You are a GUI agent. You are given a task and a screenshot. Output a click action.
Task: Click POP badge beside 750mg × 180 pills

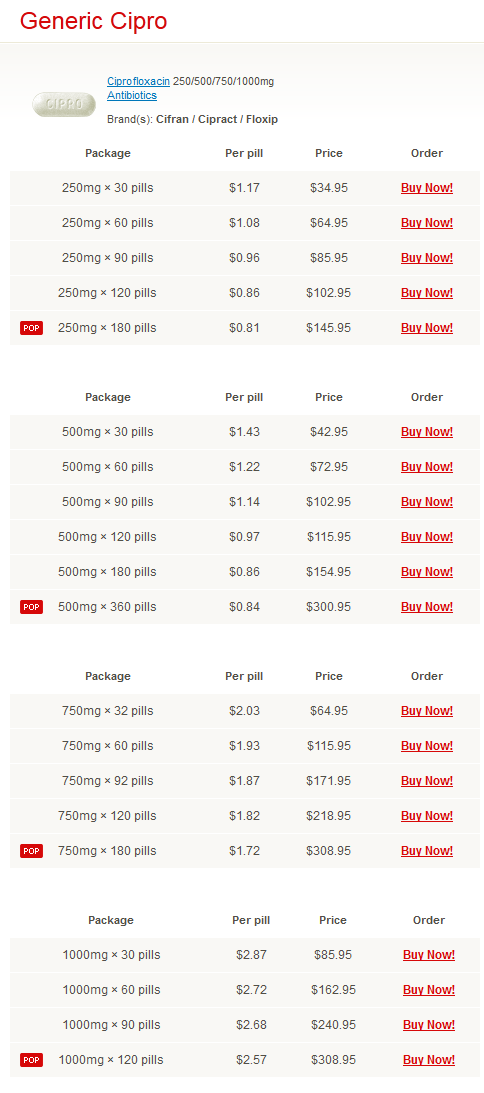click(31, 850)
